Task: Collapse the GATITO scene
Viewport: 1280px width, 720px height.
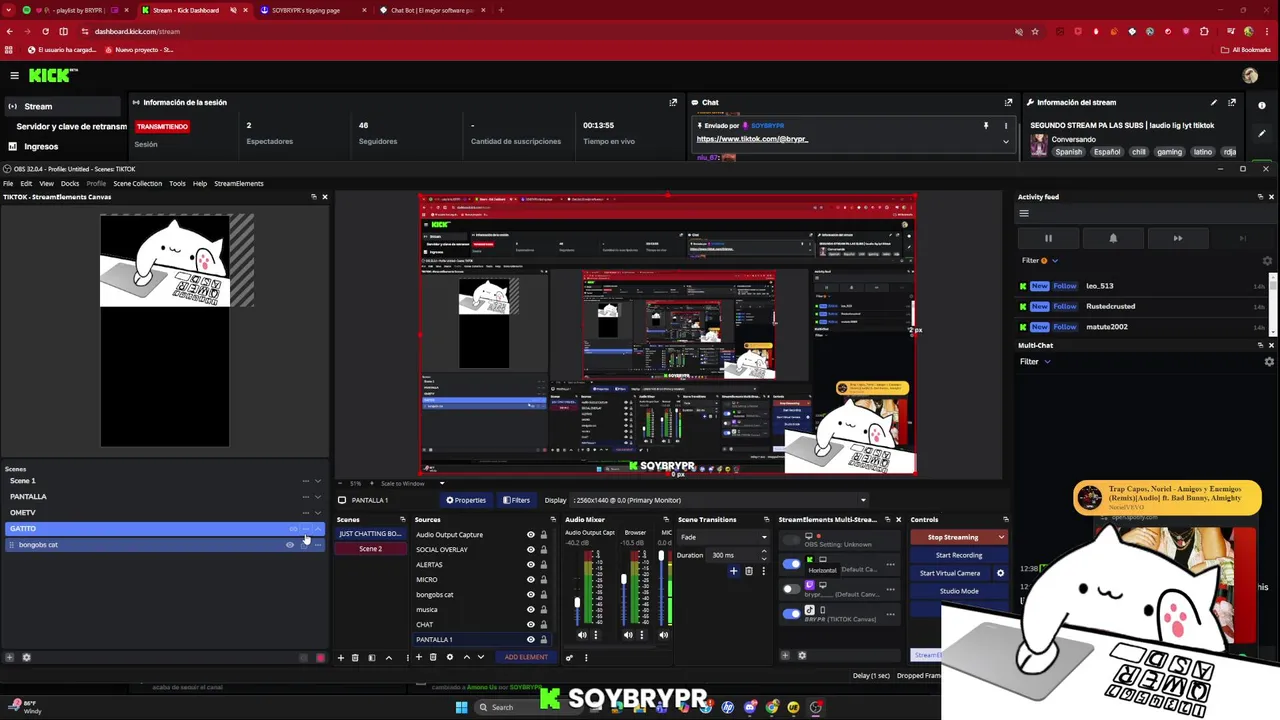Action: (x=318, y=529)
